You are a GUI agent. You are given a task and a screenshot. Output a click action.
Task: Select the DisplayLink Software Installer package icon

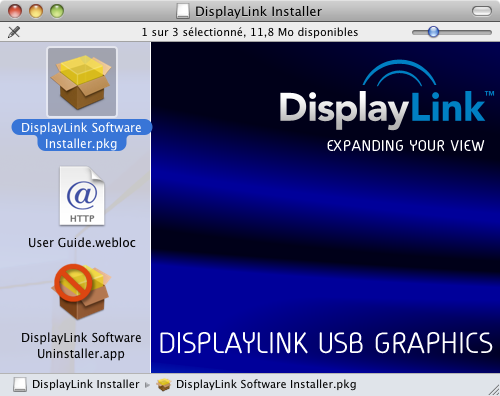click(82, 82)
